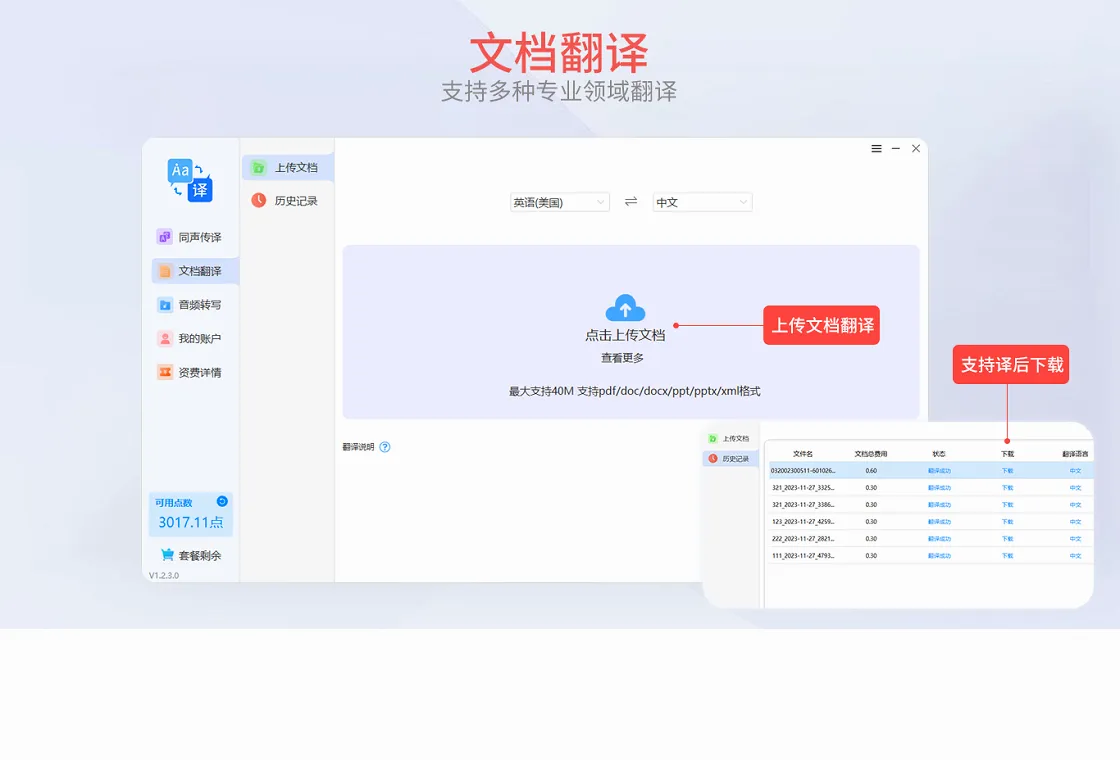1120x760 pixels.
Task: Download the 032002300511 file row
Action: 1007,471
